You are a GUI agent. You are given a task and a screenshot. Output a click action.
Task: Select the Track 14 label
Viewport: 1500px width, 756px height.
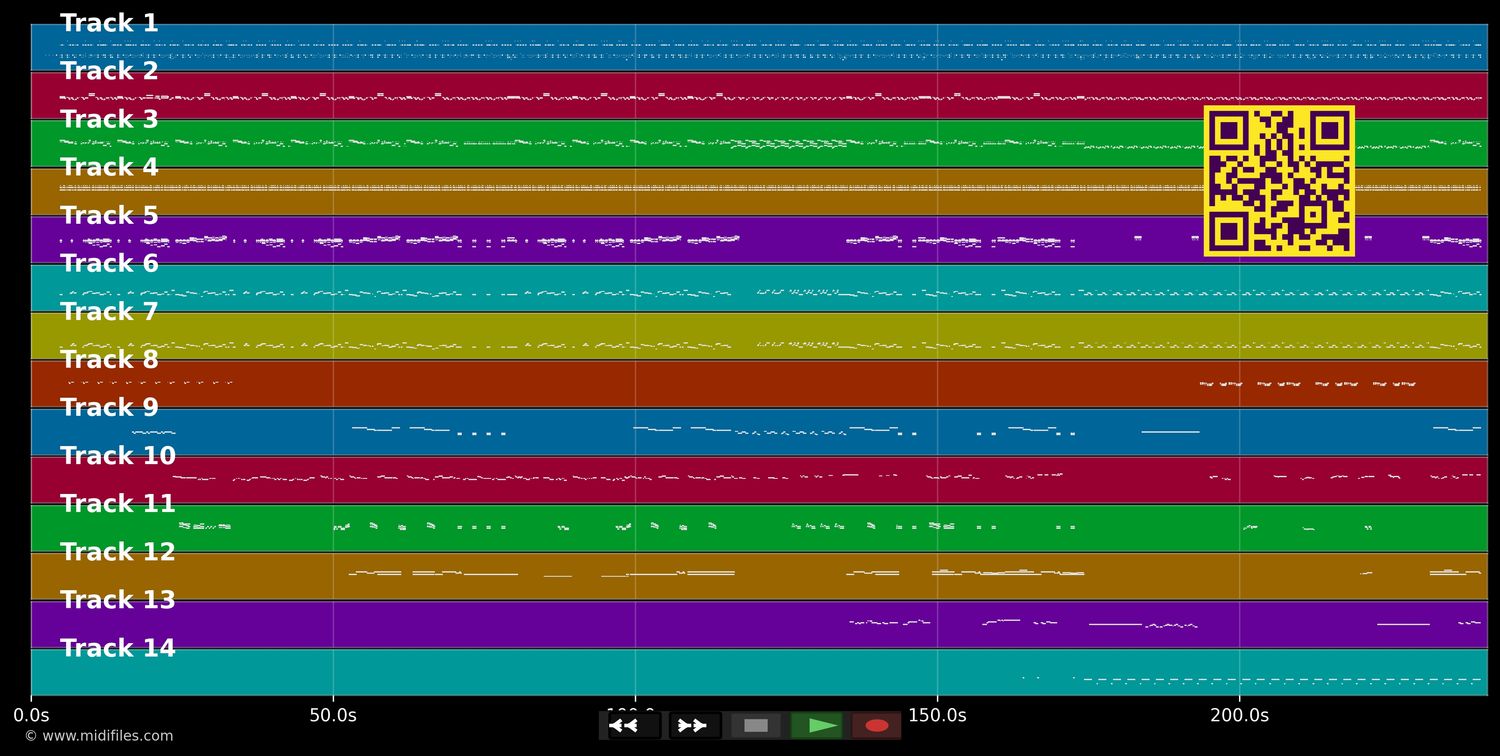pyautogui.click(x=118, y=648)
